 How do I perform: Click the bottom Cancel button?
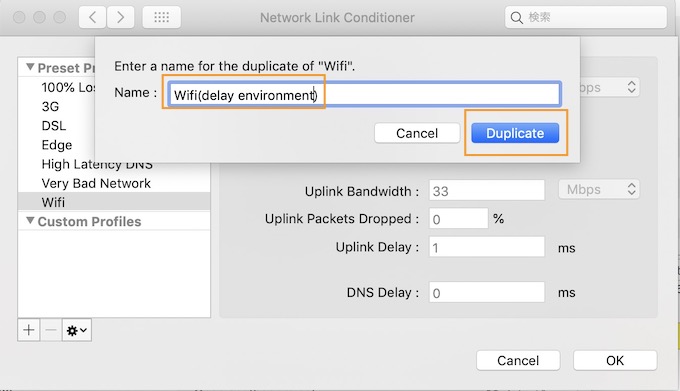[x=518, y=360]
